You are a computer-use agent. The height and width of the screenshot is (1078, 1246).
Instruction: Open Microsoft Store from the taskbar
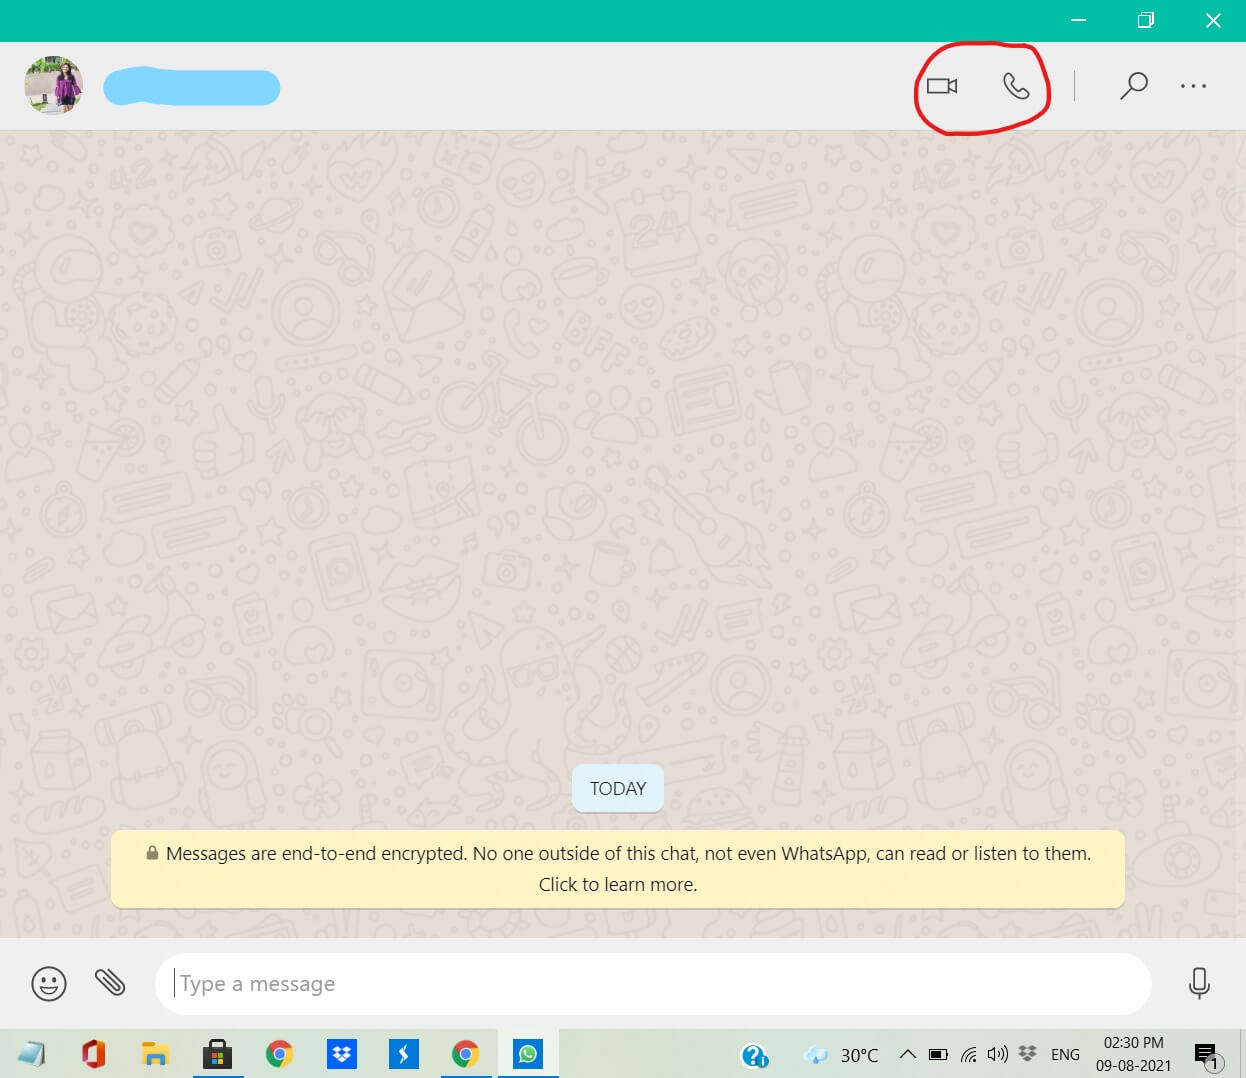point(217,1054)
